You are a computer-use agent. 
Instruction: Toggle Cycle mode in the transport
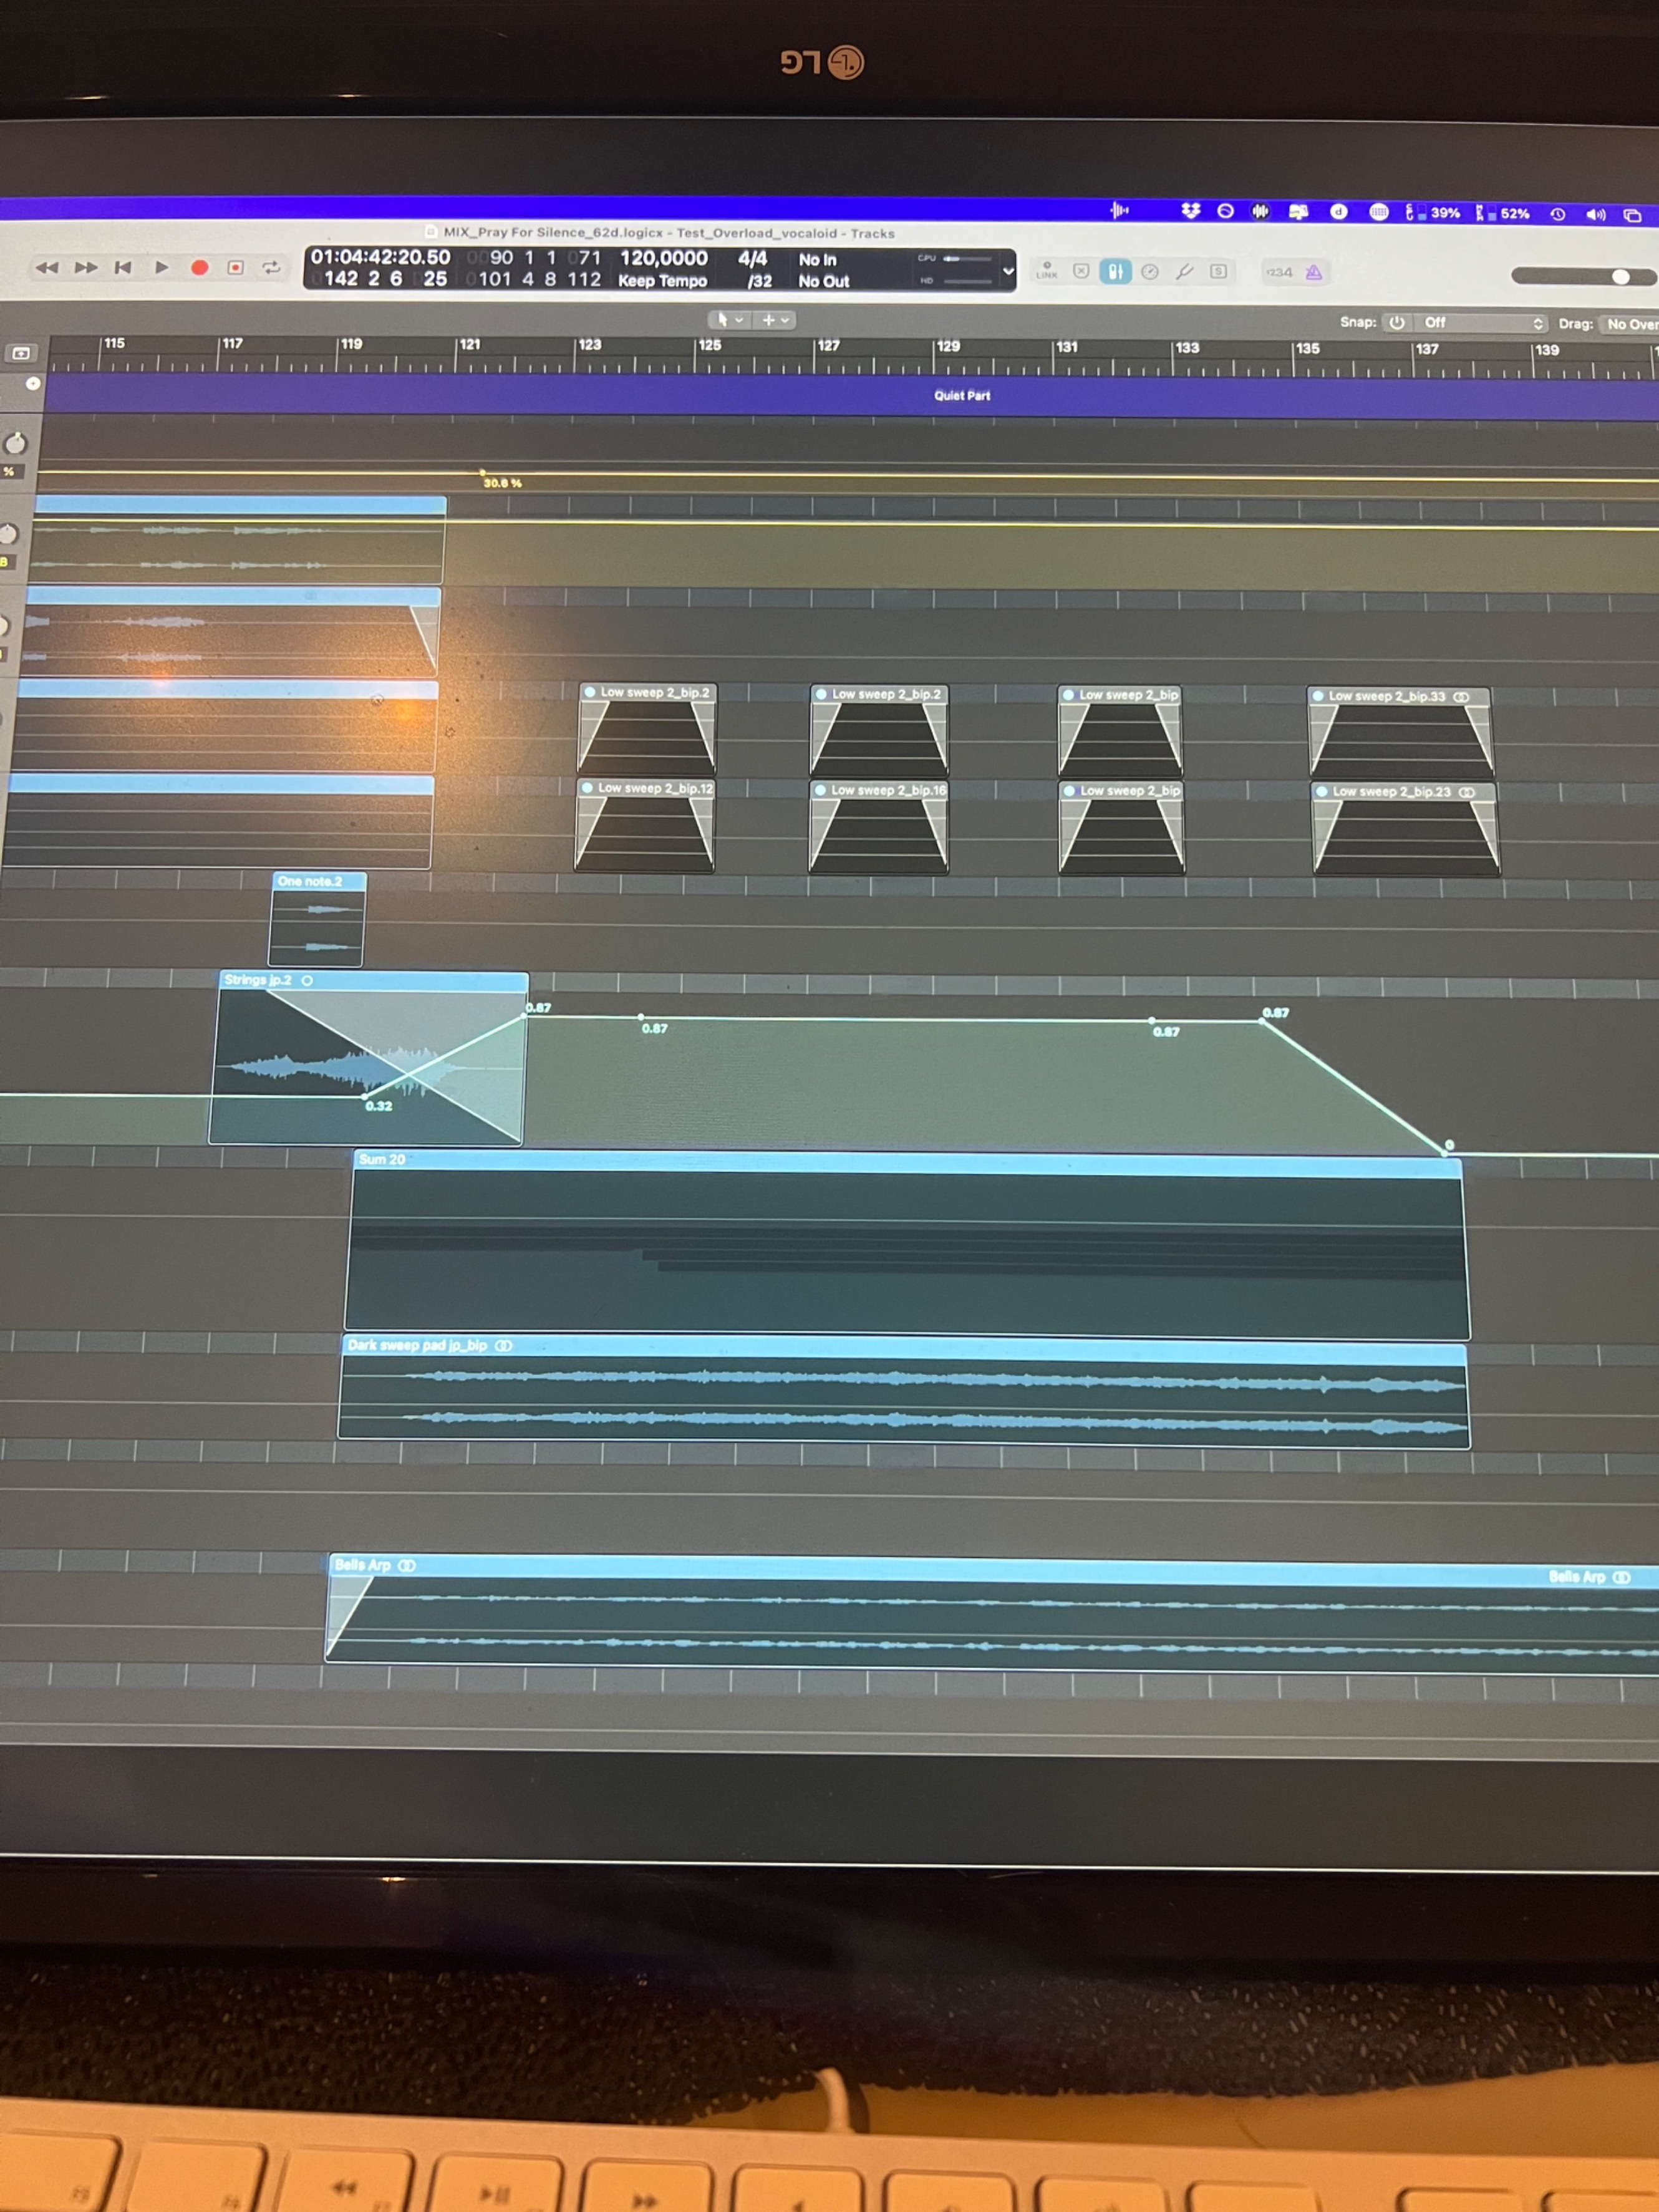pos(271,268)
